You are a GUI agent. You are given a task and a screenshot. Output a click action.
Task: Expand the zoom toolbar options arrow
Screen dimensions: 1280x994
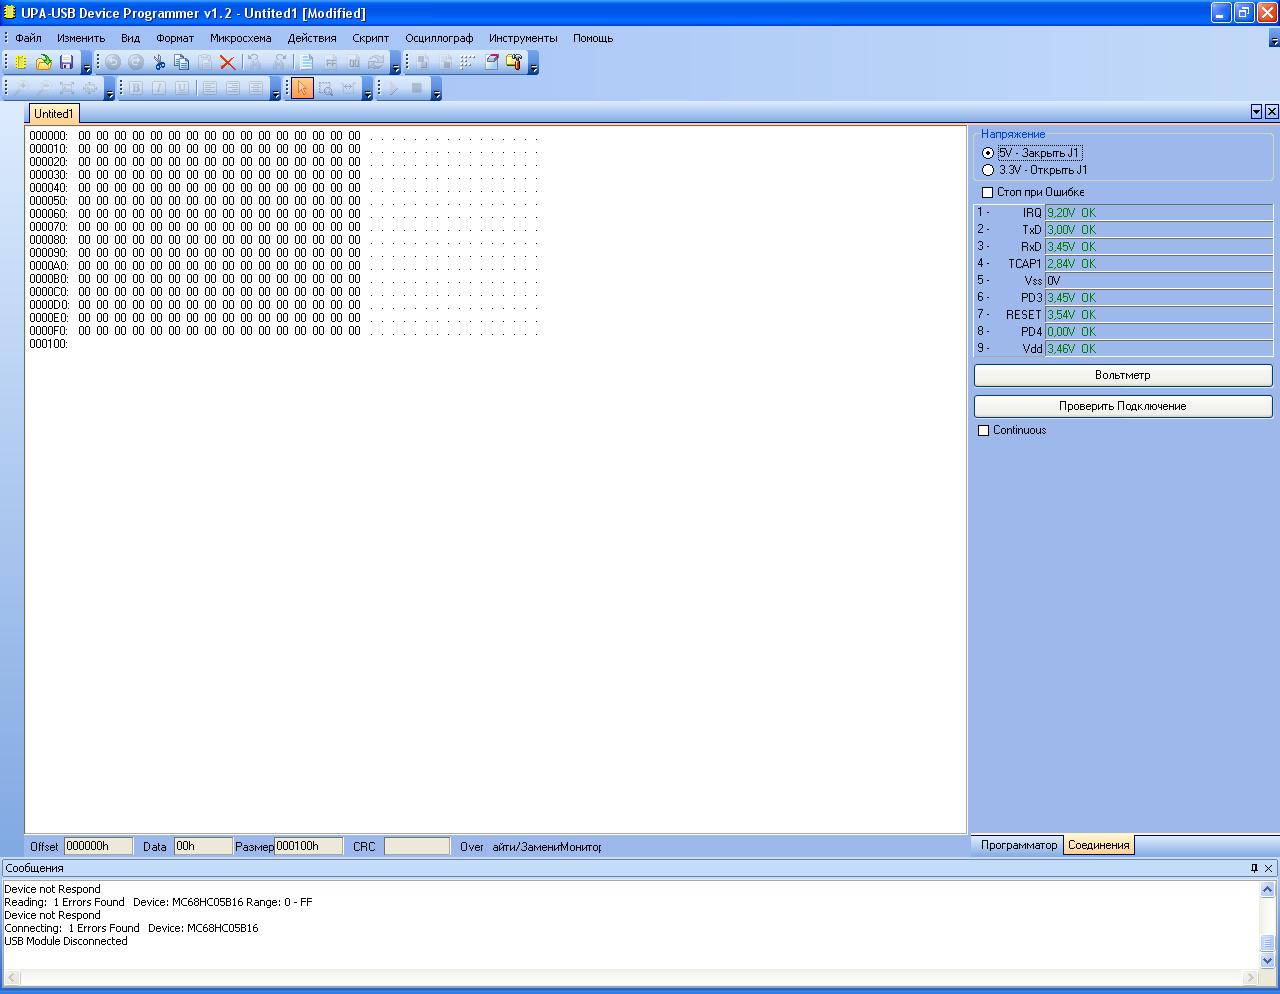pos(110,90)
